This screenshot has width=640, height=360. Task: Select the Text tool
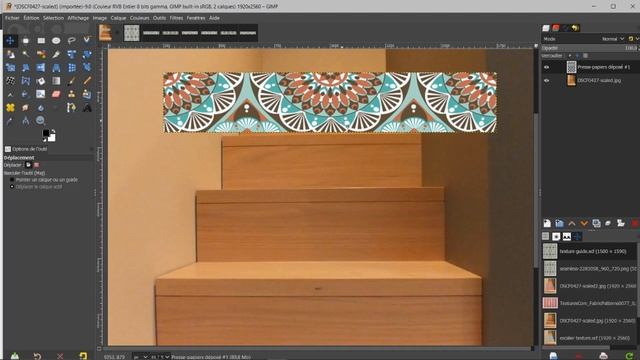click(87, 108)
